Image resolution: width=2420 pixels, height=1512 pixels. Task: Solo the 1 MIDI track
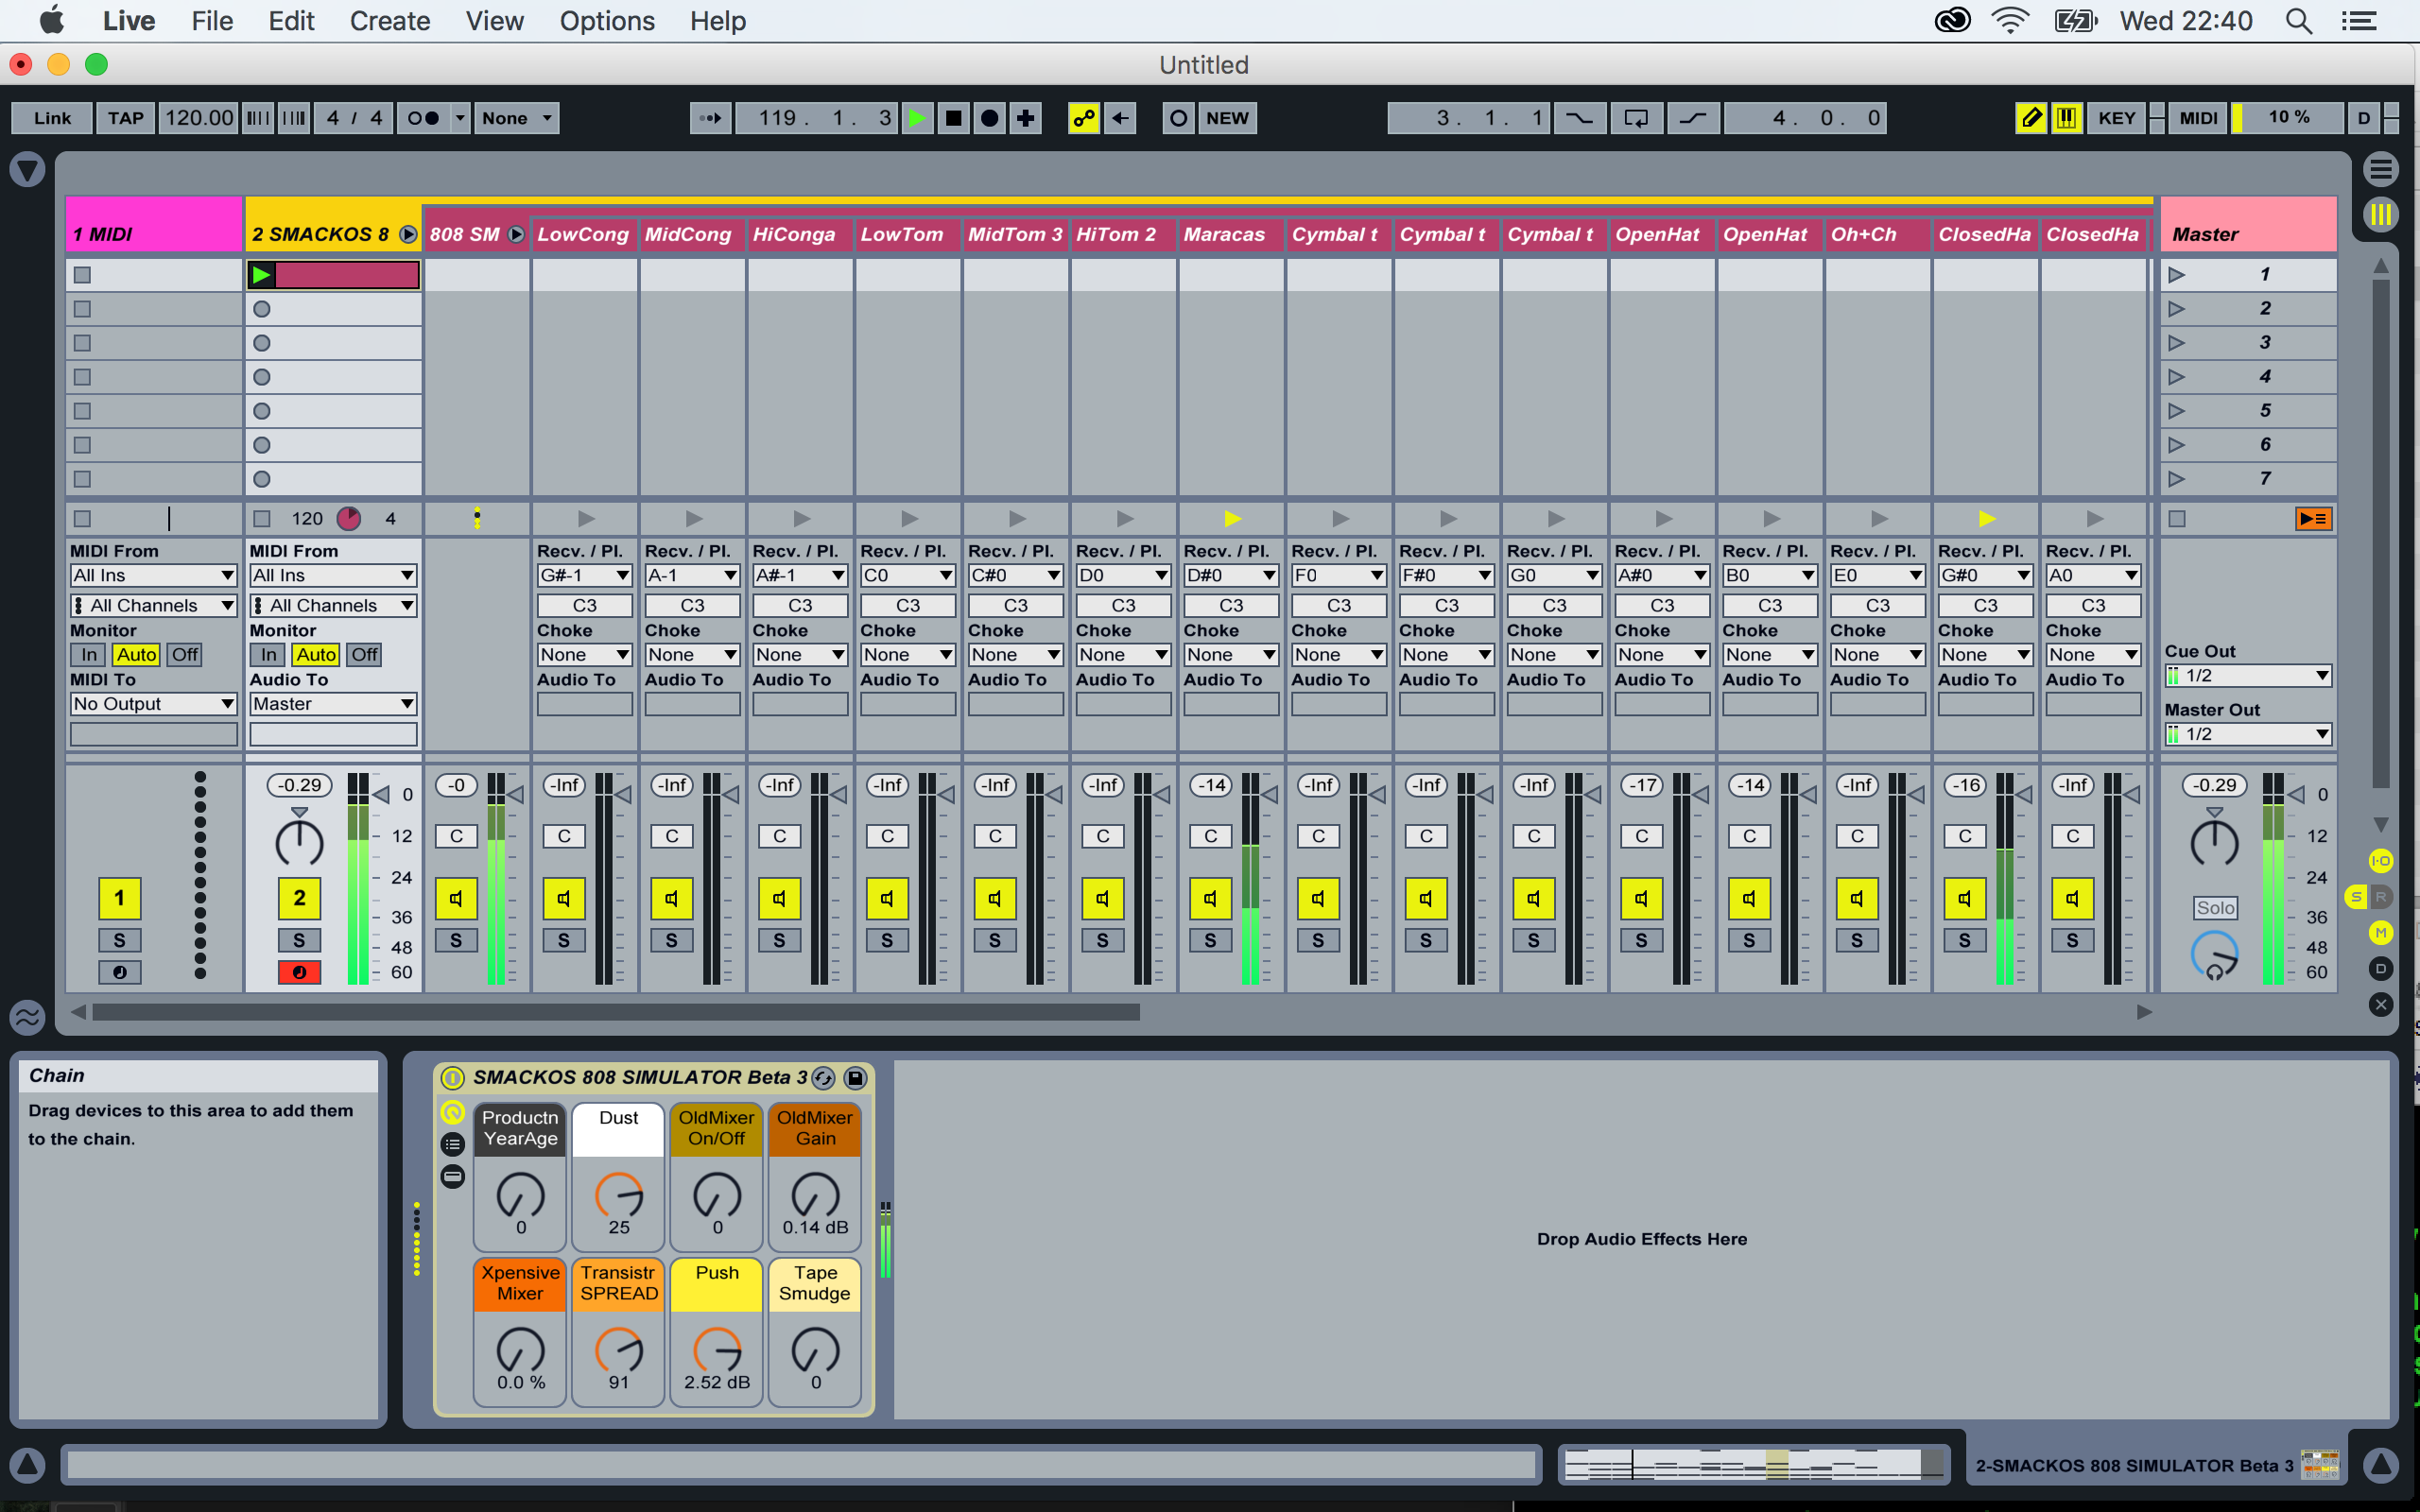point(119,940)
